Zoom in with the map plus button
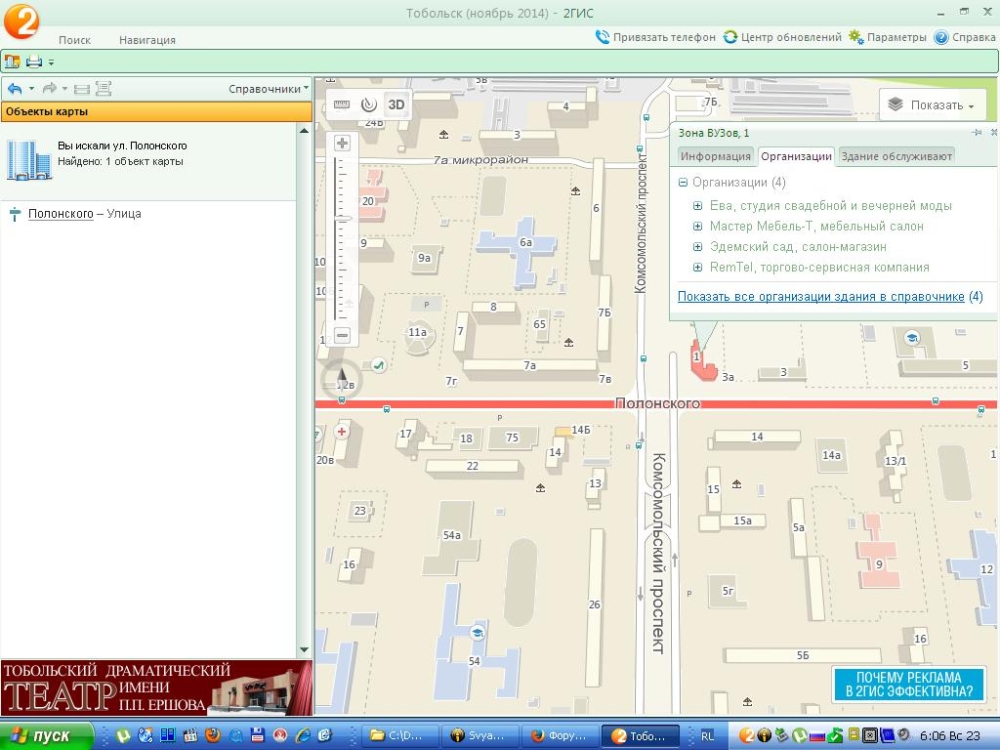This screenshot has width=1000, height=750. [342, 143]
